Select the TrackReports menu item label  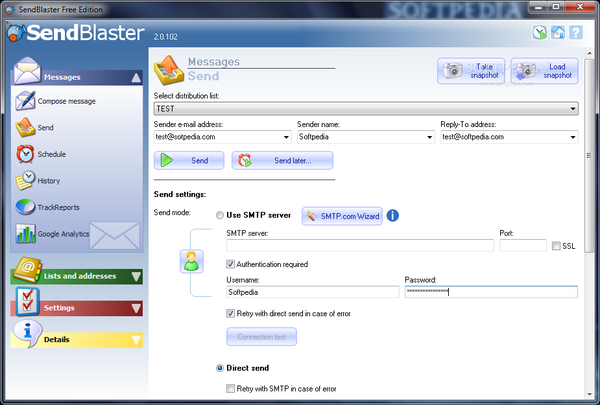click(x=59, y=207)
